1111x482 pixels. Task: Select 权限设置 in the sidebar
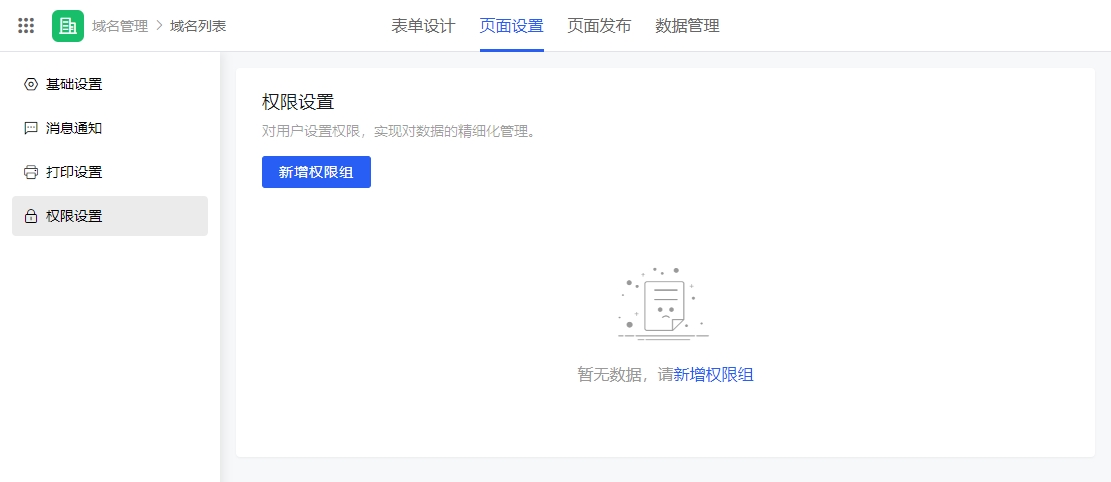click(x=110, y=216)
